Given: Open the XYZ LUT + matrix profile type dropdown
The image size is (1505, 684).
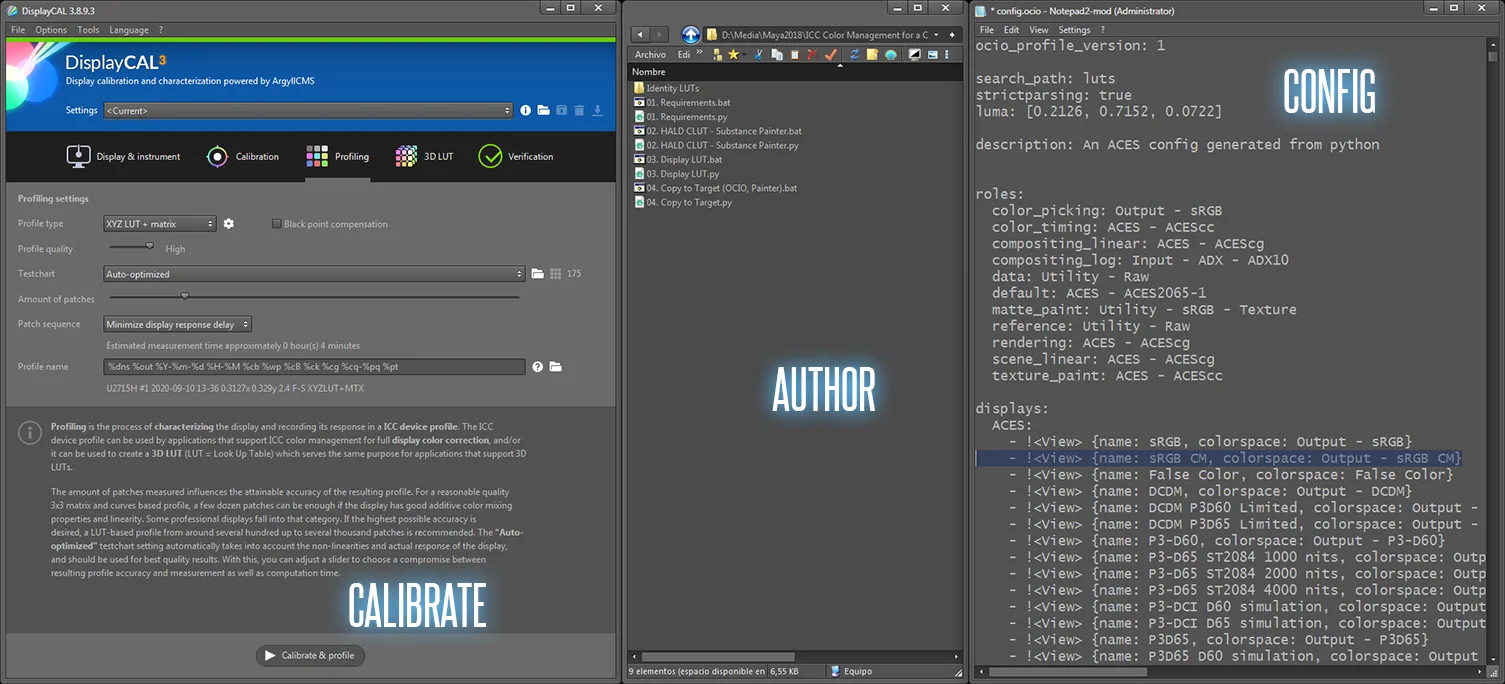Looking at the screenshot, I should pyautogui.click(x=158, y=223).
